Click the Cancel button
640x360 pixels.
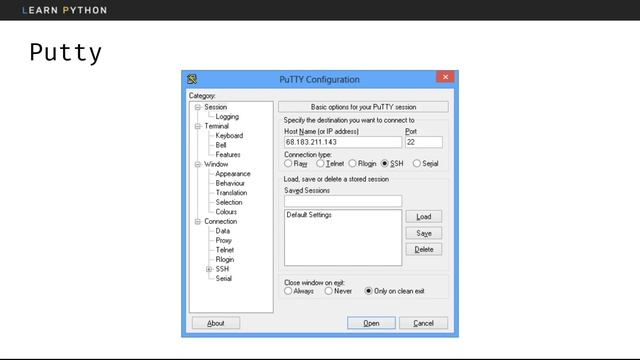[423, 323]
